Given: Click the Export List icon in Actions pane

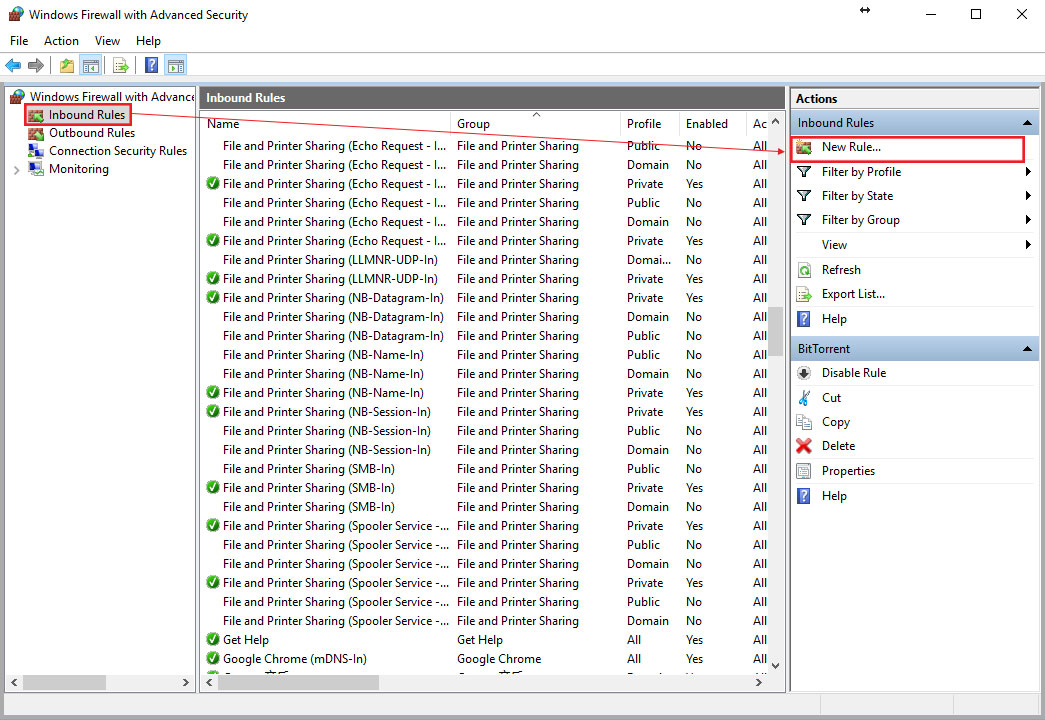Looking at the screenshot, I should pos(804,294).
